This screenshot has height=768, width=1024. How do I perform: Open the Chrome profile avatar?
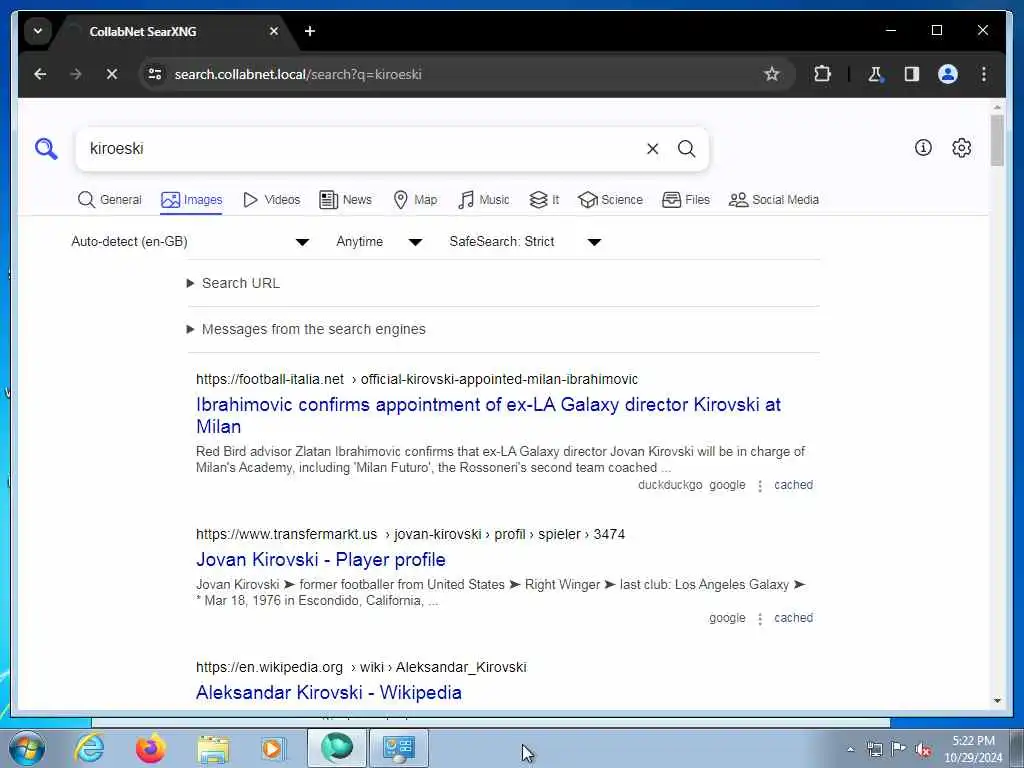tap(948, 74)
